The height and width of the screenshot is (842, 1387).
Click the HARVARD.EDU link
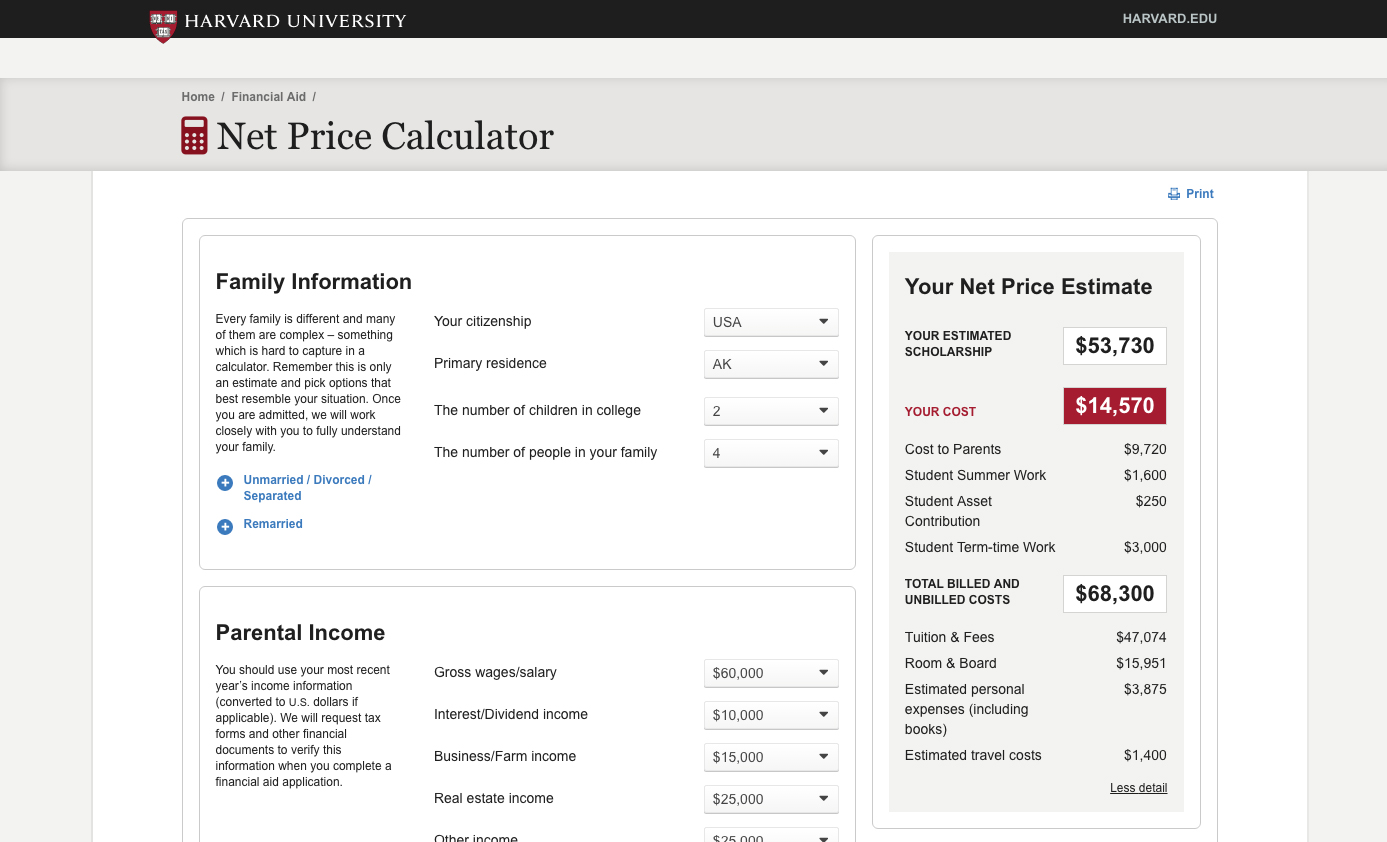(x=1169, y=19)
